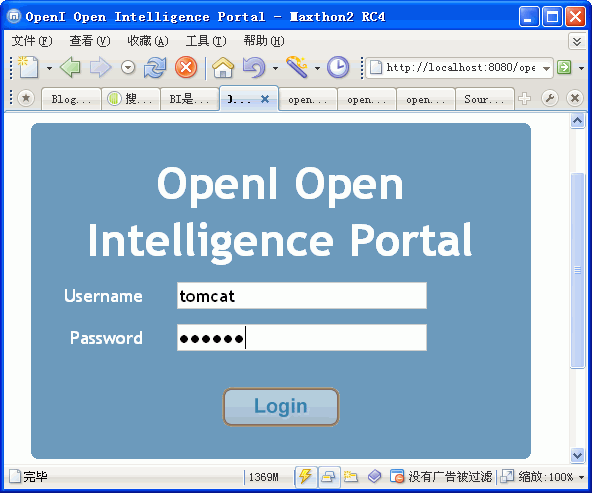Open the favorites star icon
592x493 pixels.
(26, 99)
